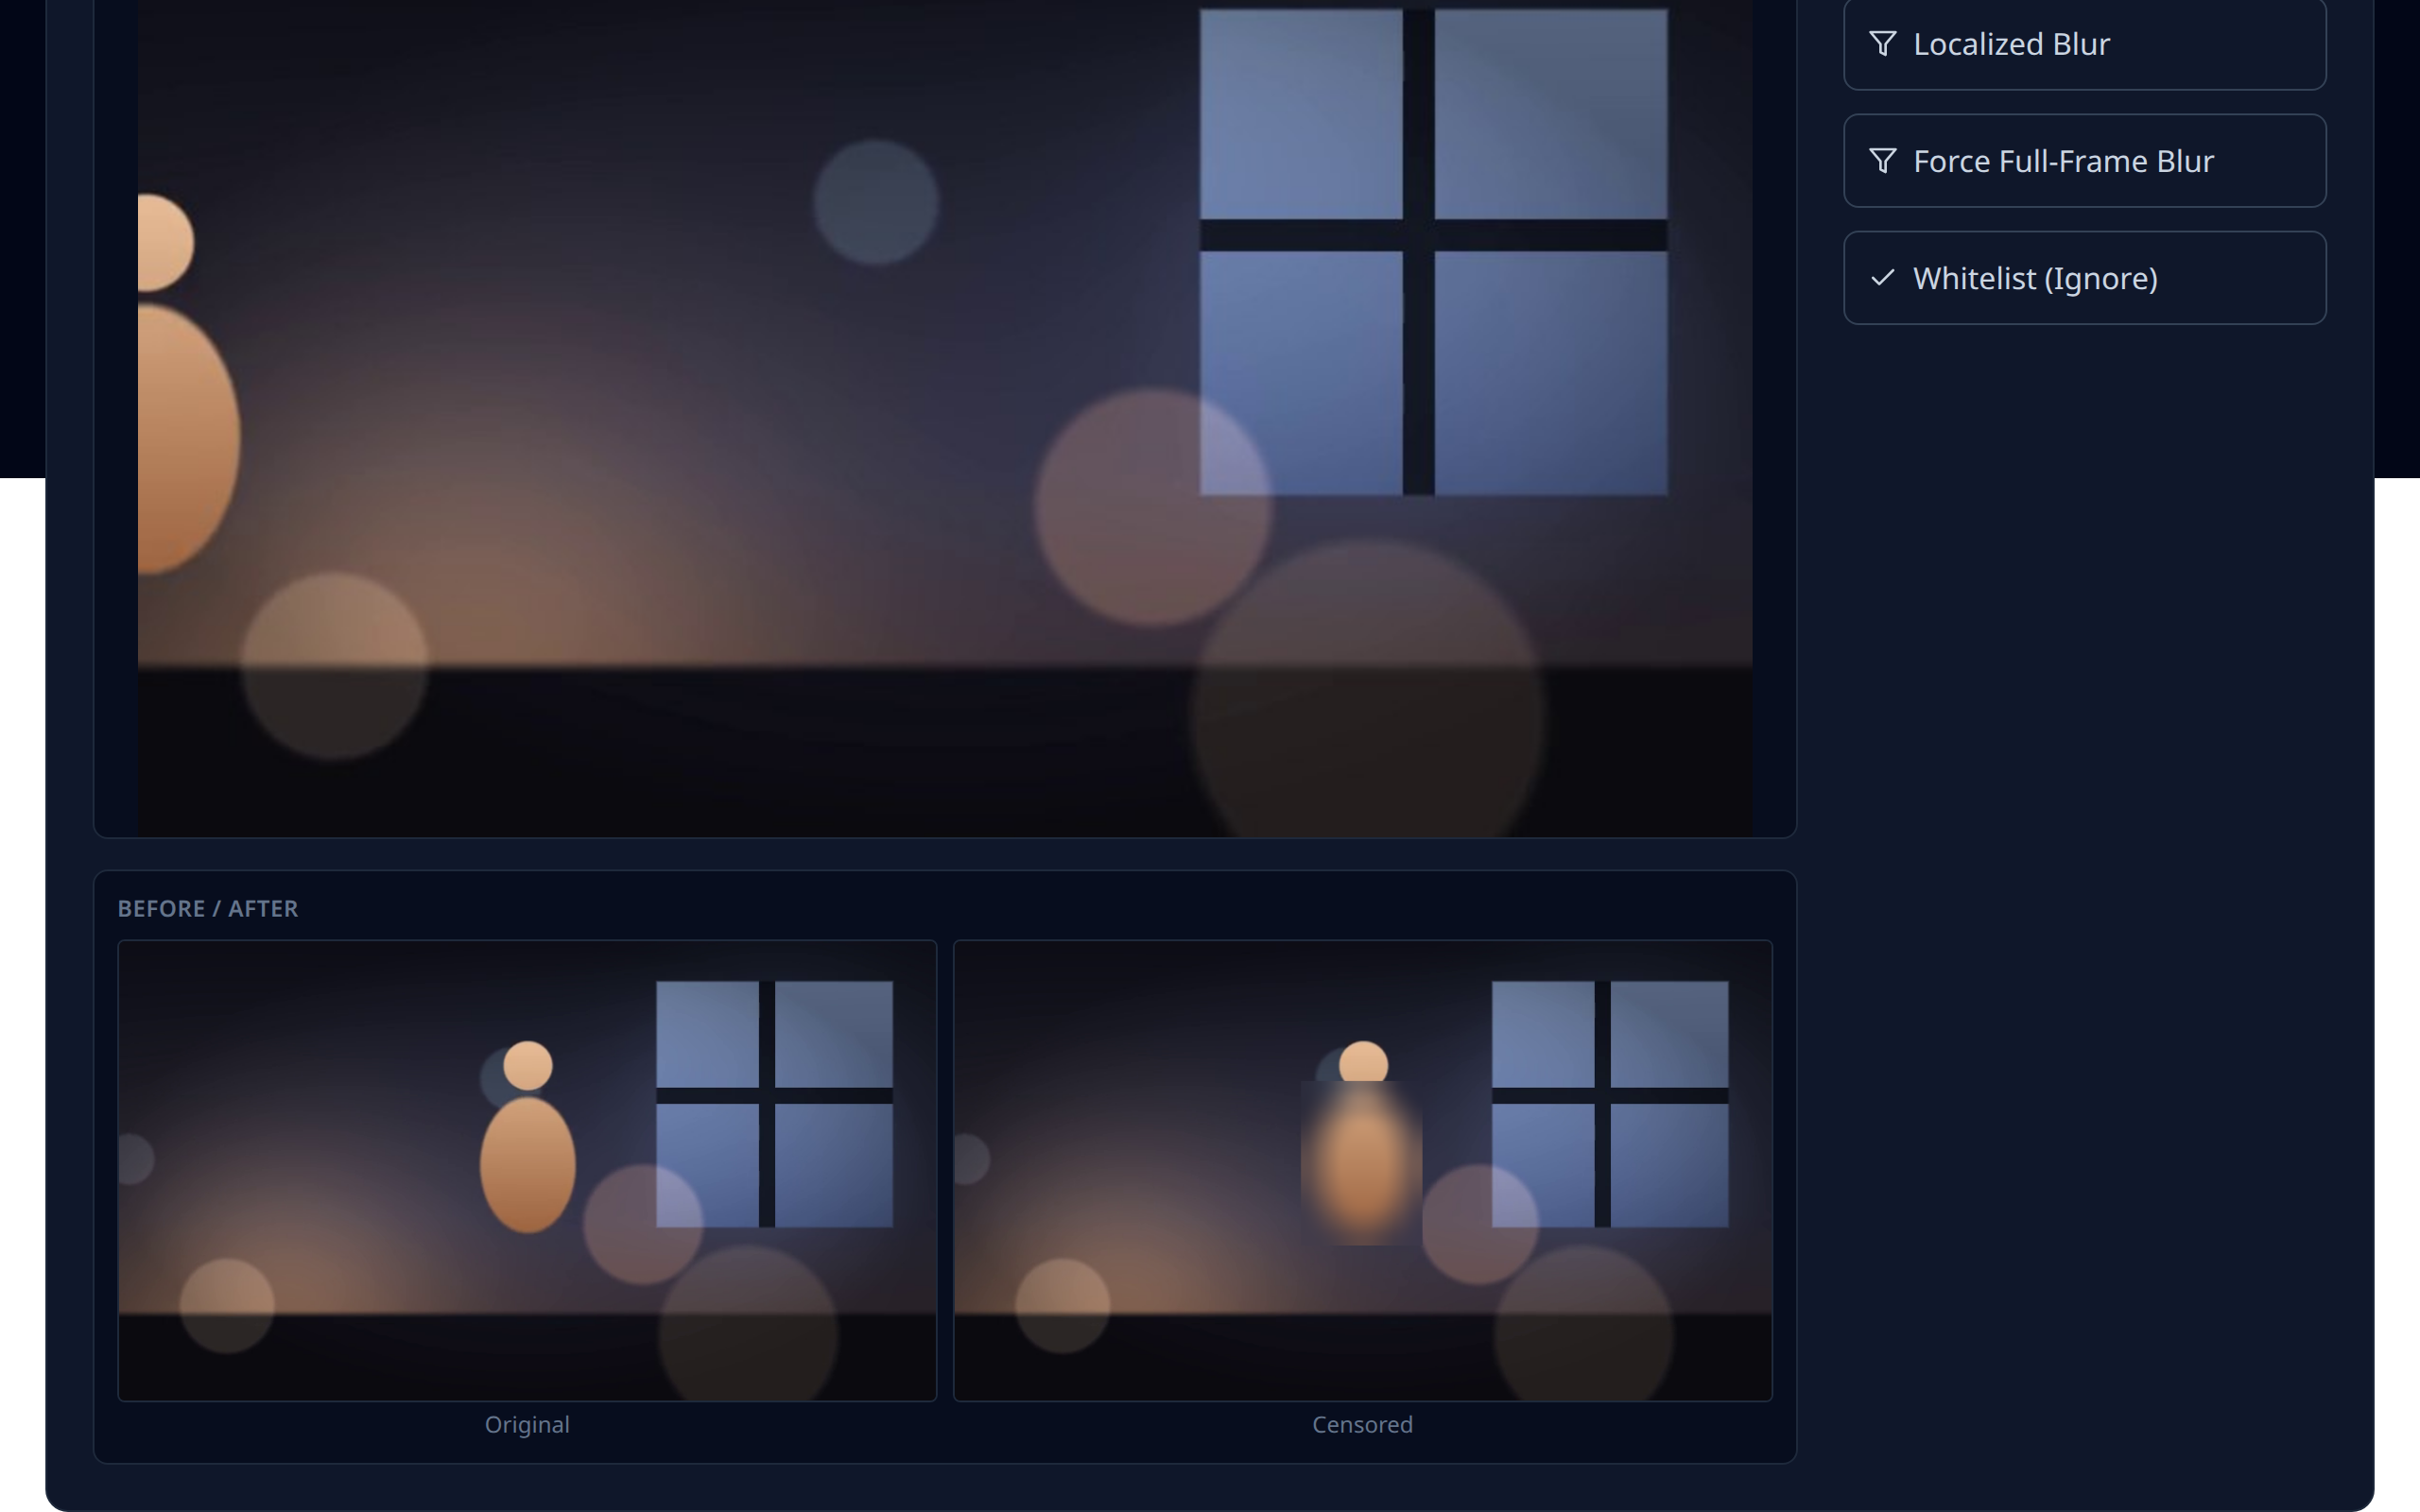Image resolution: width=2420 pixels, height=1512 pixels.
Task: Click the figure's head in Original preview
Action: [x=528, y=1065]
